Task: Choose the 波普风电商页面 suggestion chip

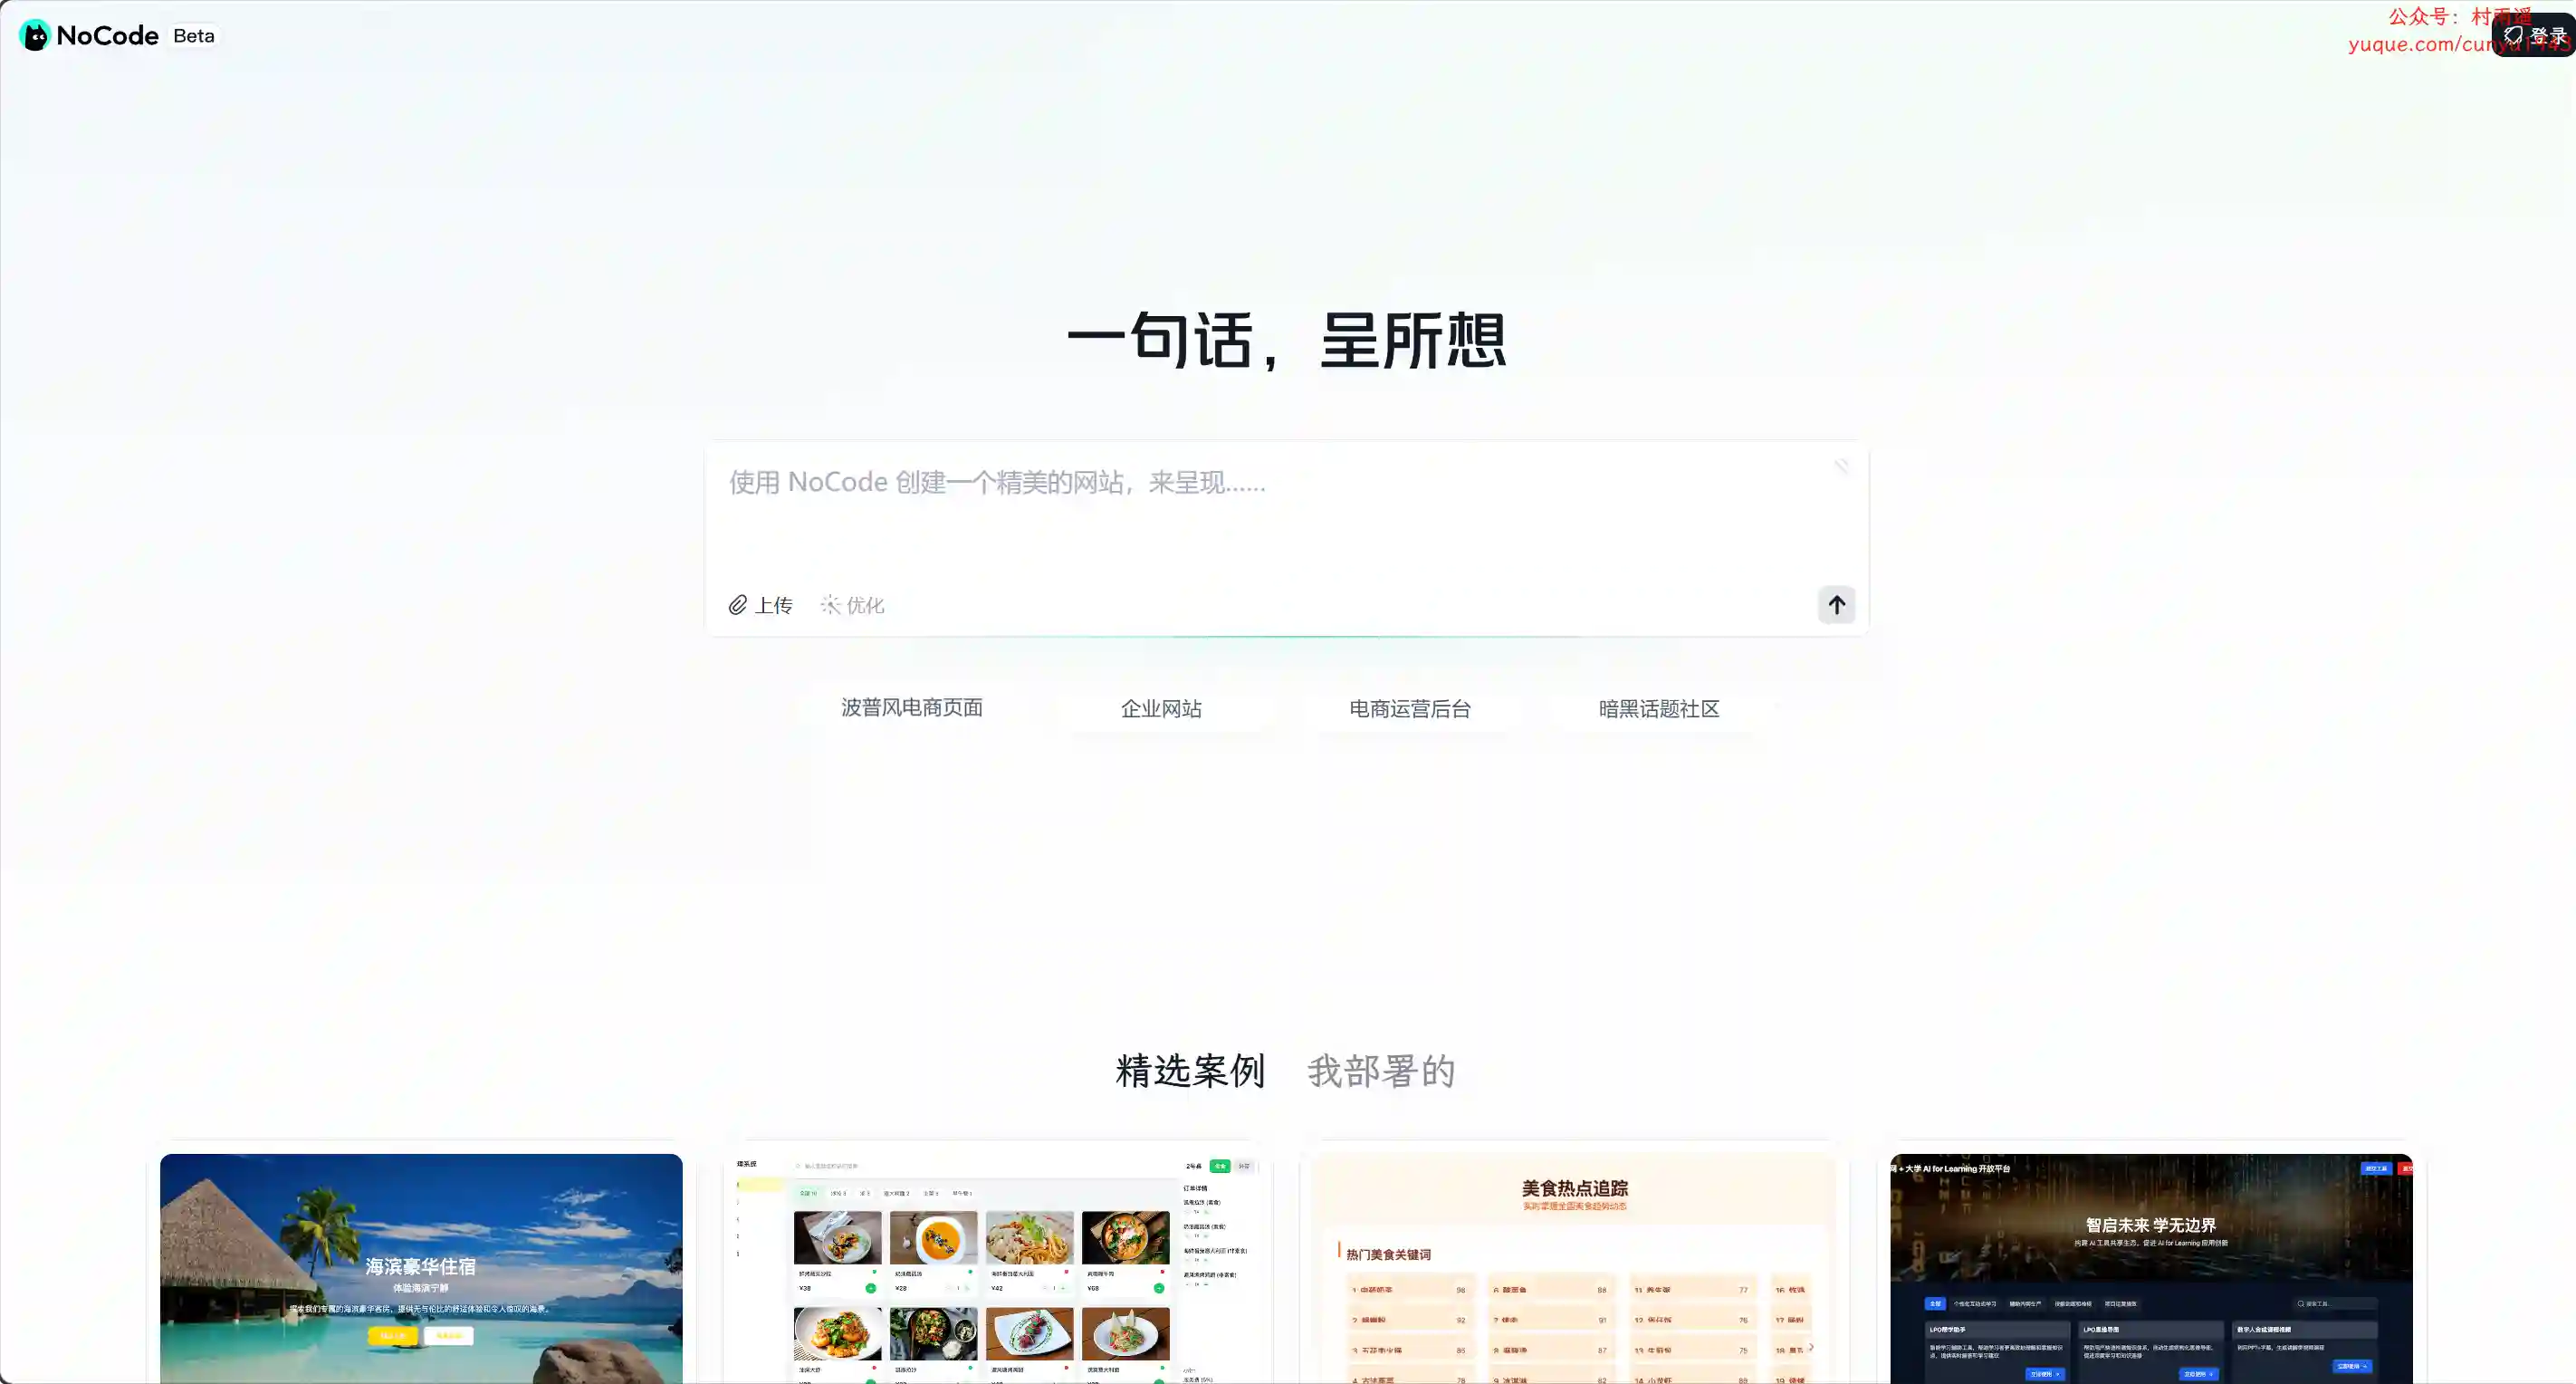Action: [x=911, y=708]
